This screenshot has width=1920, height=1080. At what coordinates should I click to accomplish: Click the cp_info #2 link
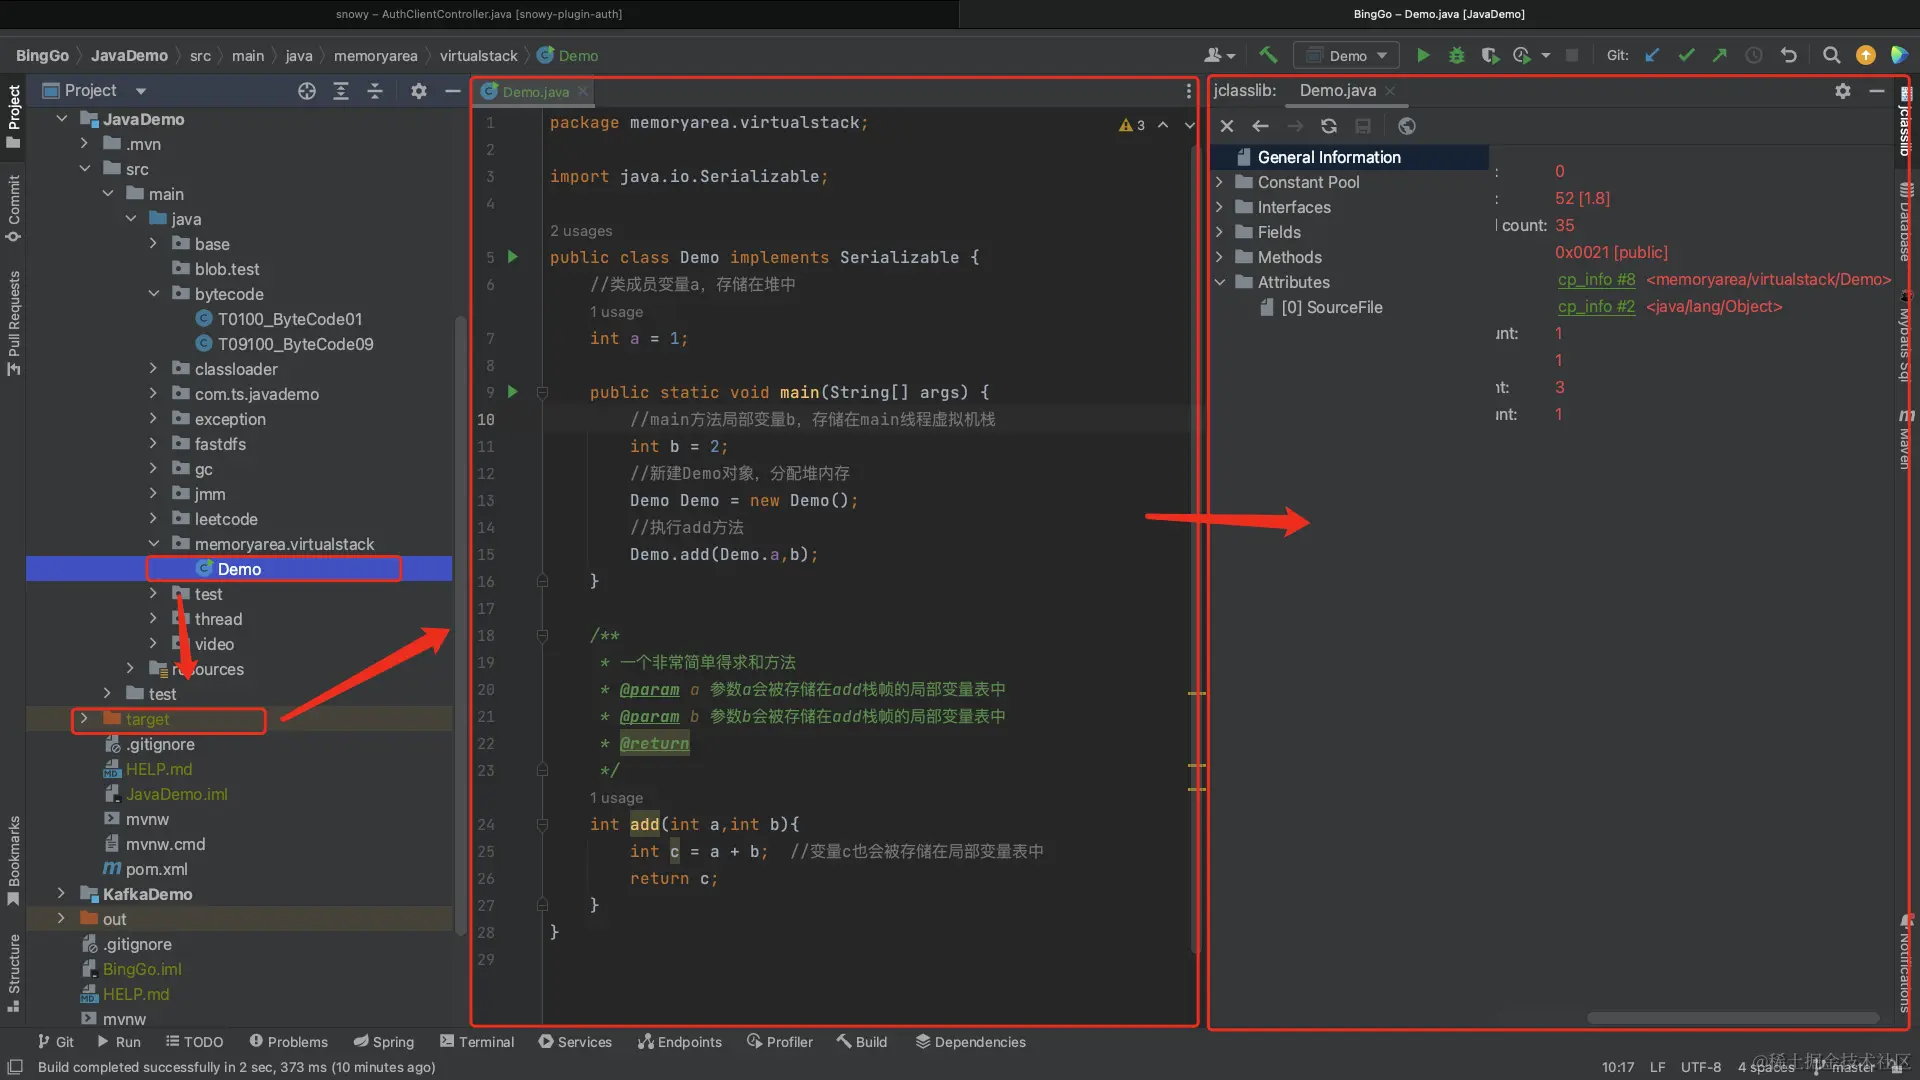coord(1596,307)
